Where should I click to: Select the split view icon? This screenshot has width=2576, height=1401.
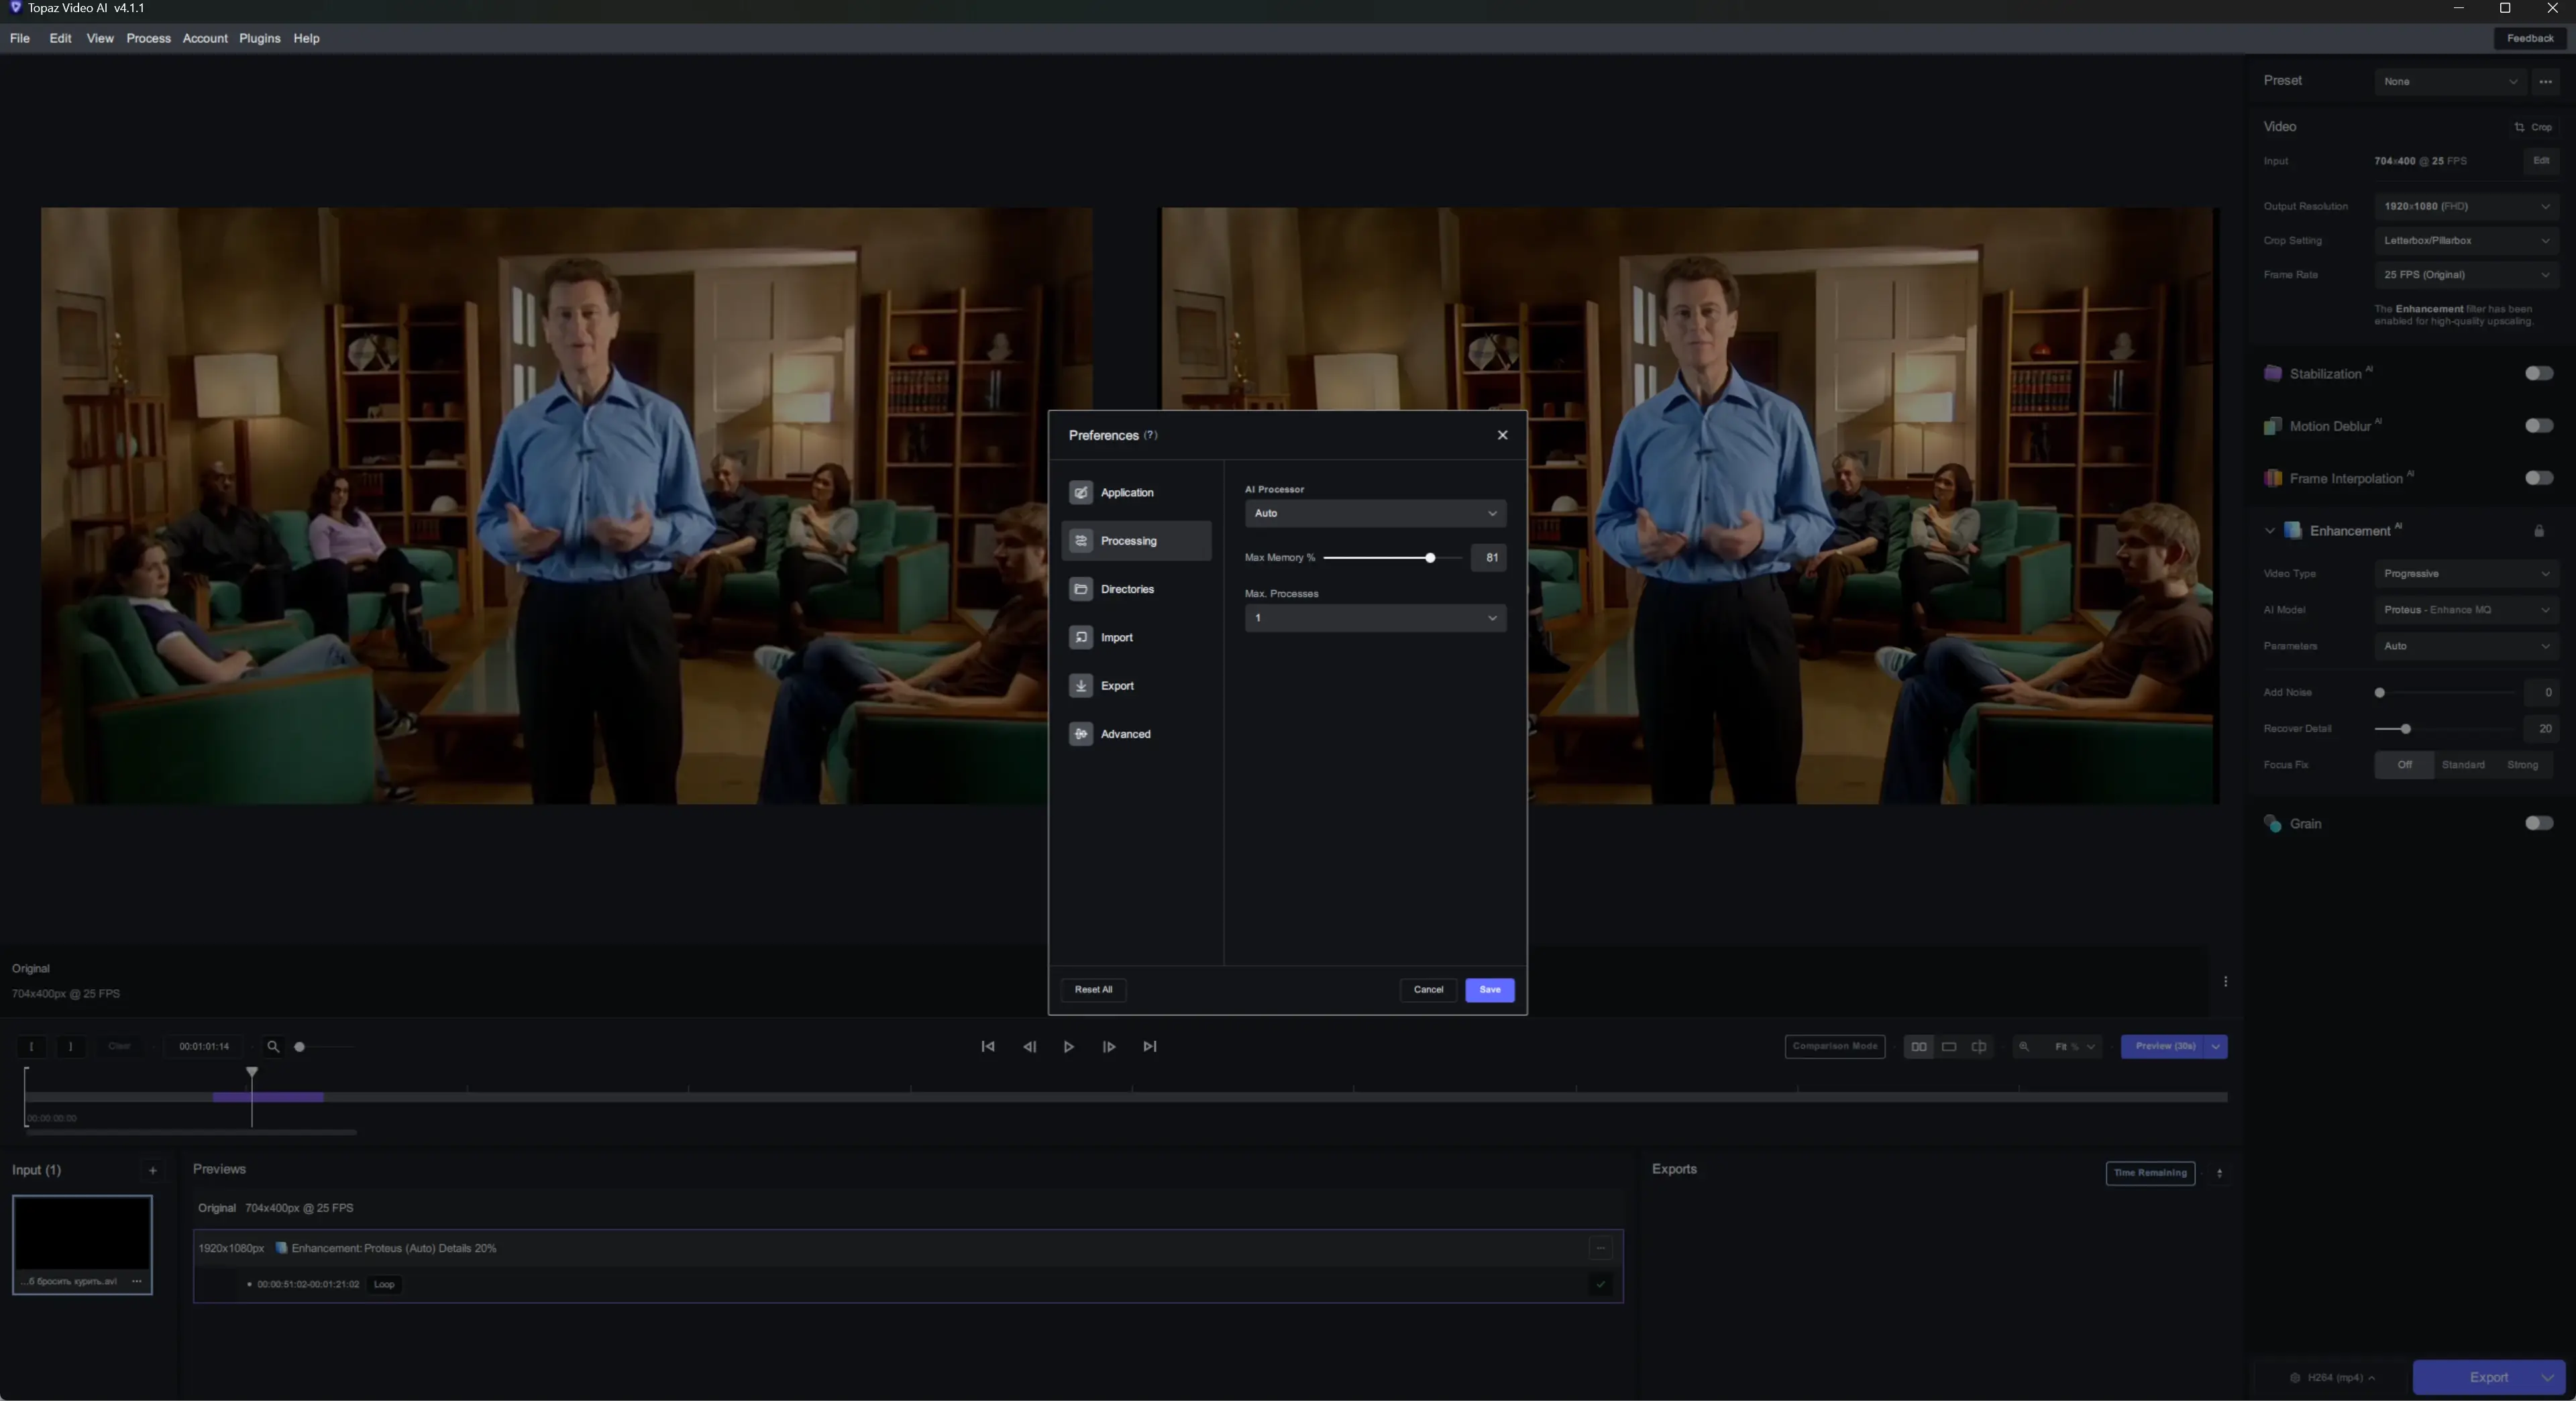(1978, 1047)
